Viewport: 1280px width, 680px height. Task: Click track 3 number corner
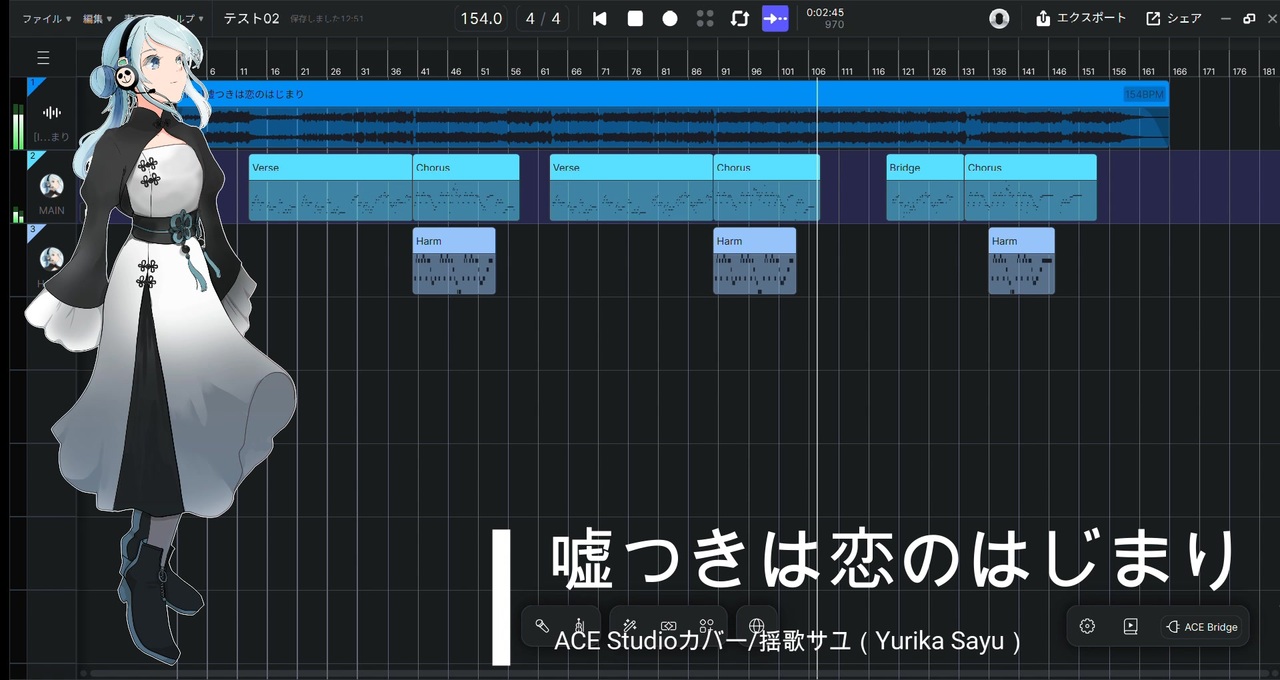[32, 230]
